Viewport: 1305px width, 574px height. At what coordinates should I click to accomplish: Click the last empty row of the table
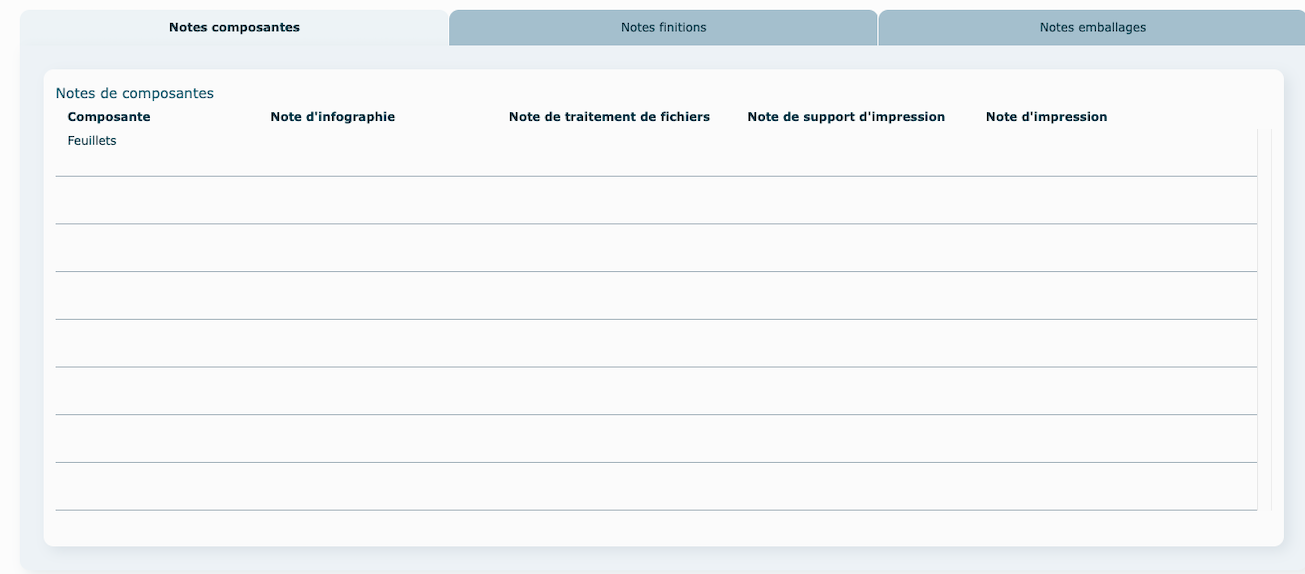click(656, 487)
